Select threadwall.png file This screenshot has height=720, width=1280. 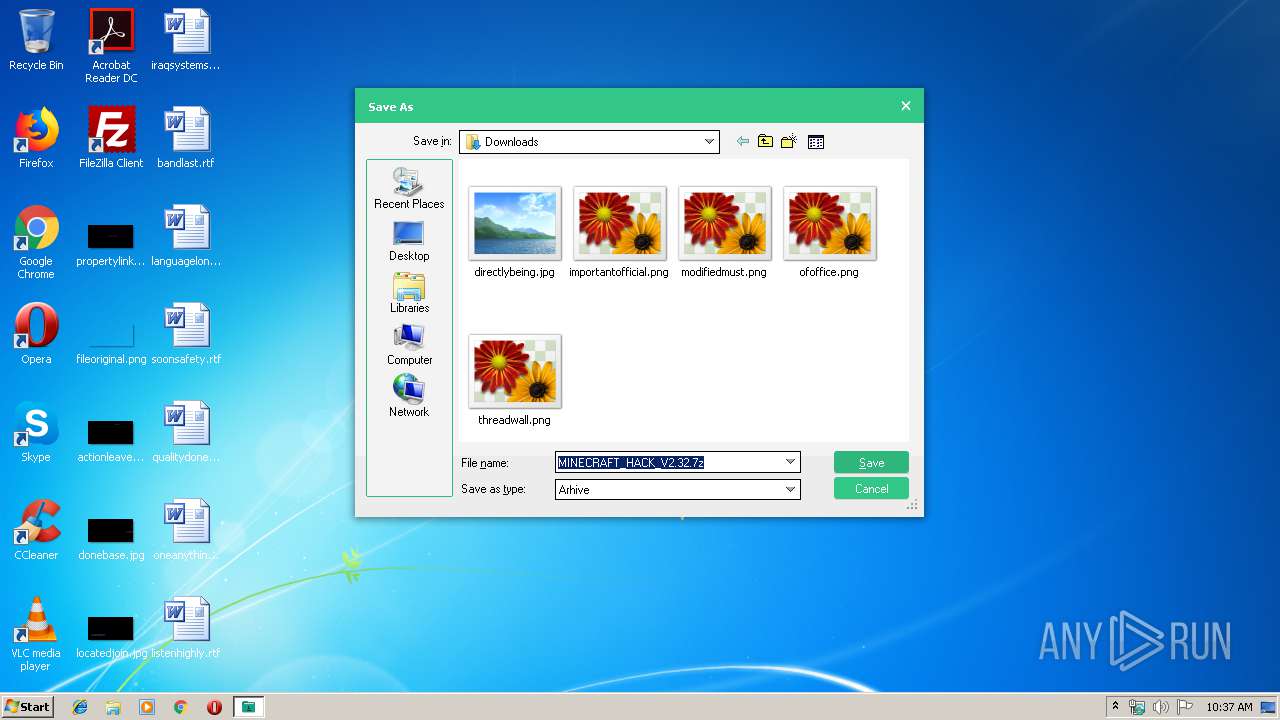point(514,381)
